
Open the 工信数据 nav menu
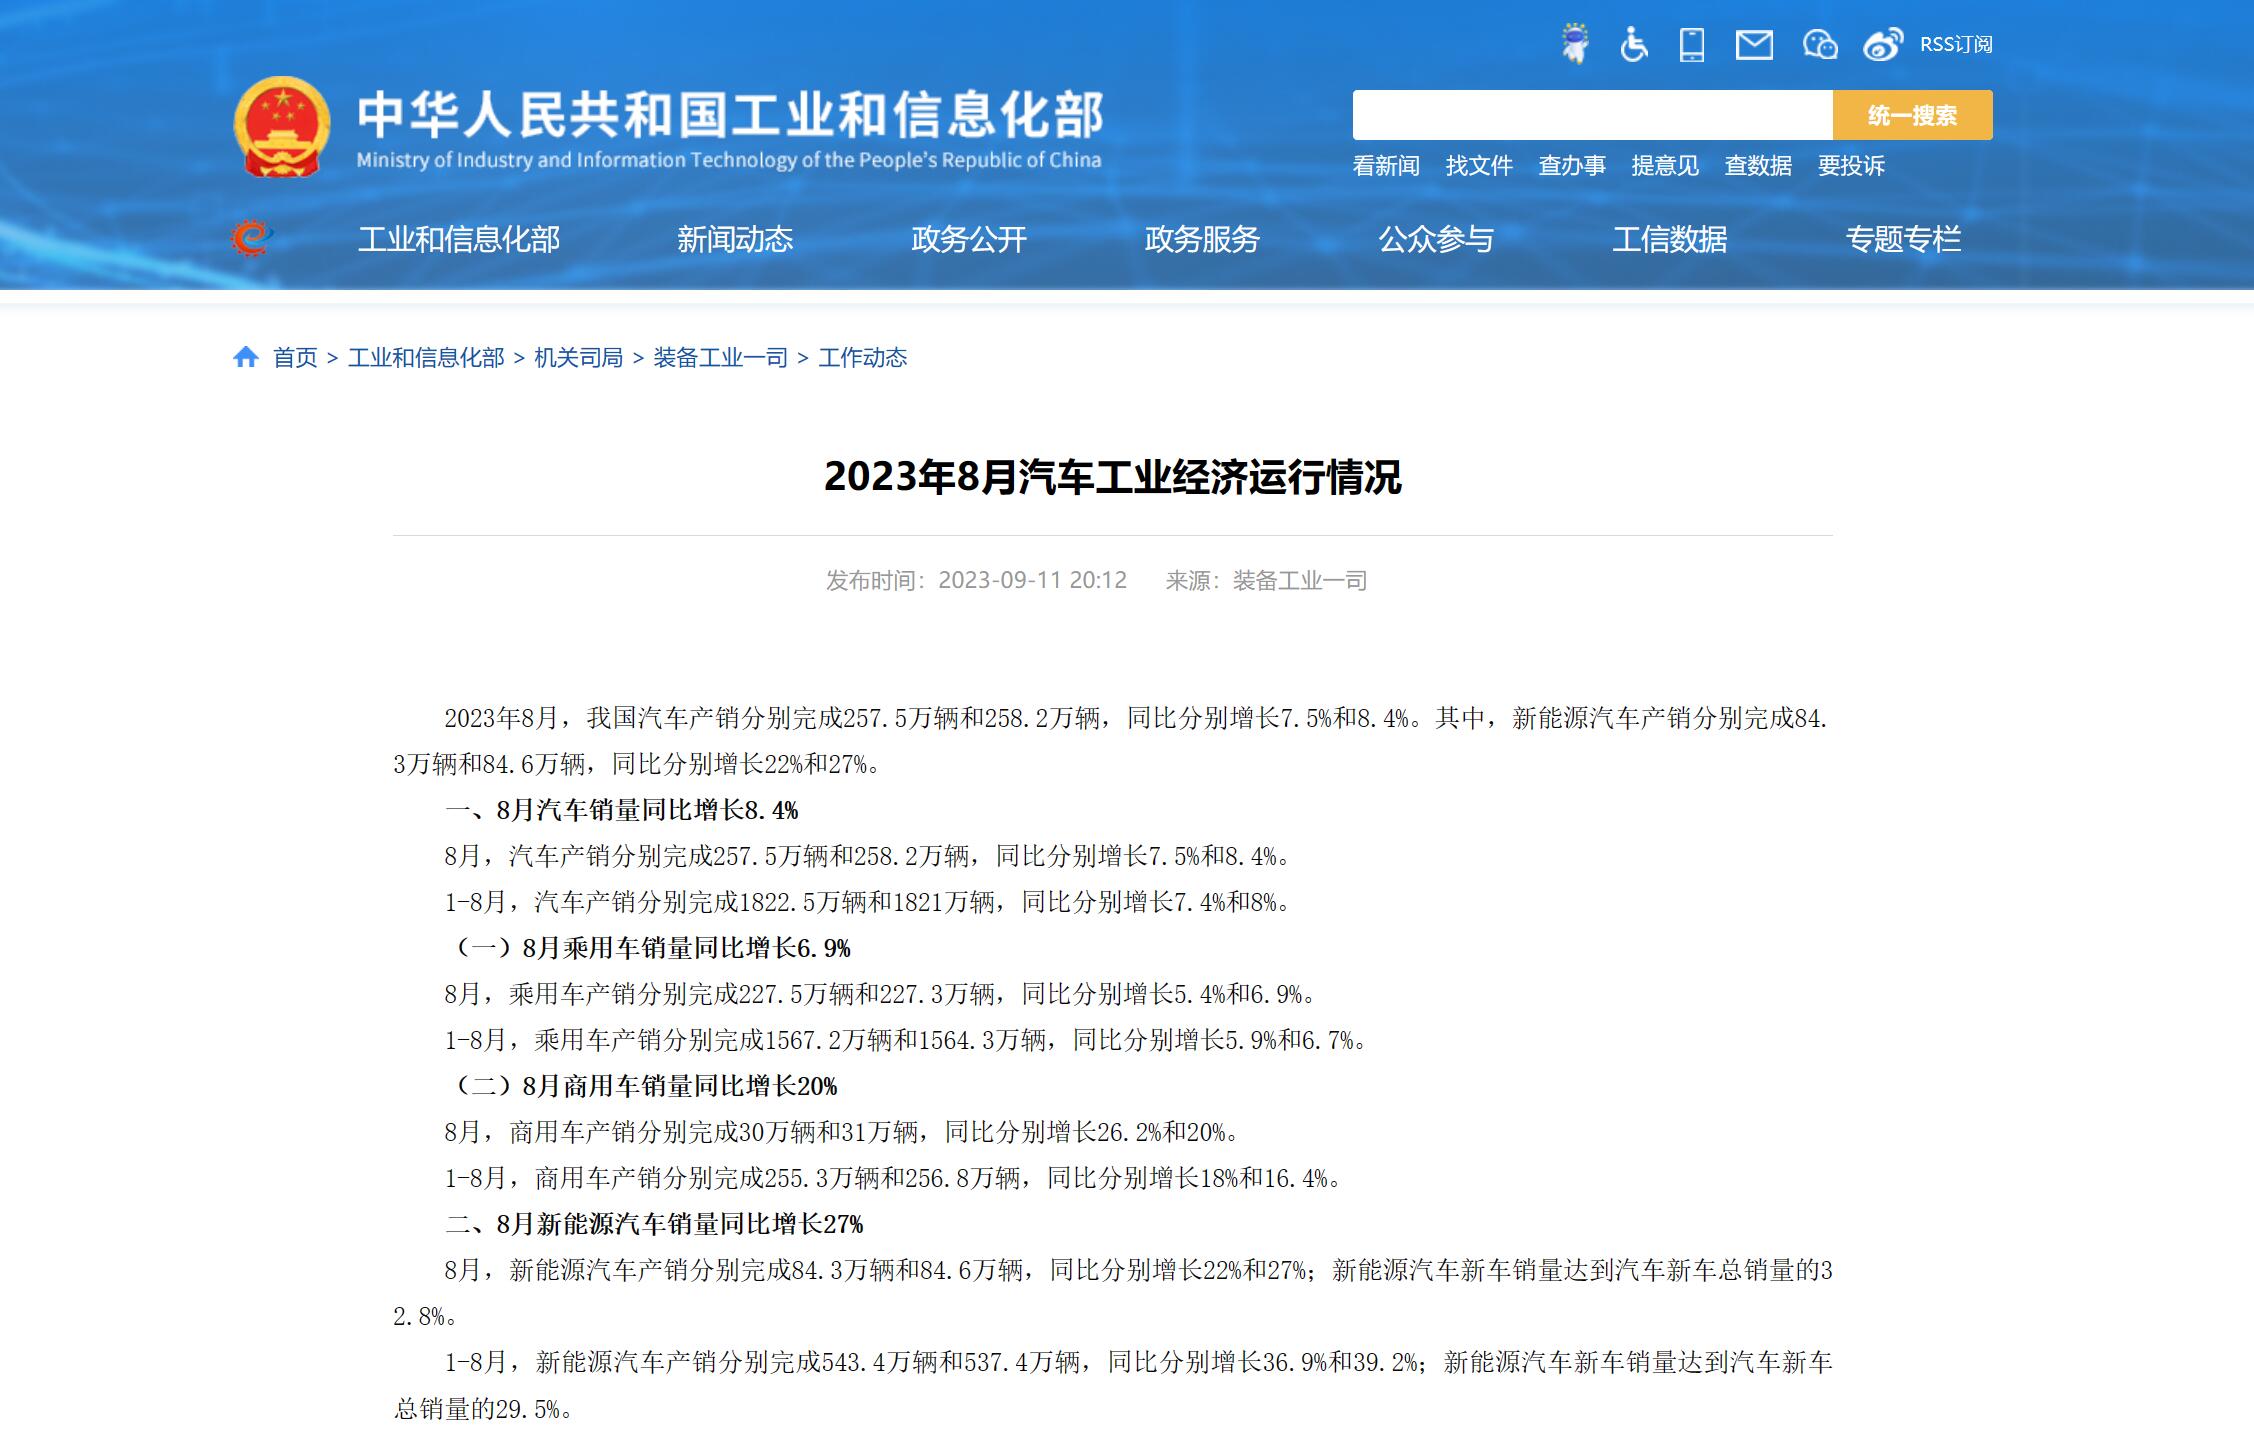pyautogui.click(x=1670, y=239)
